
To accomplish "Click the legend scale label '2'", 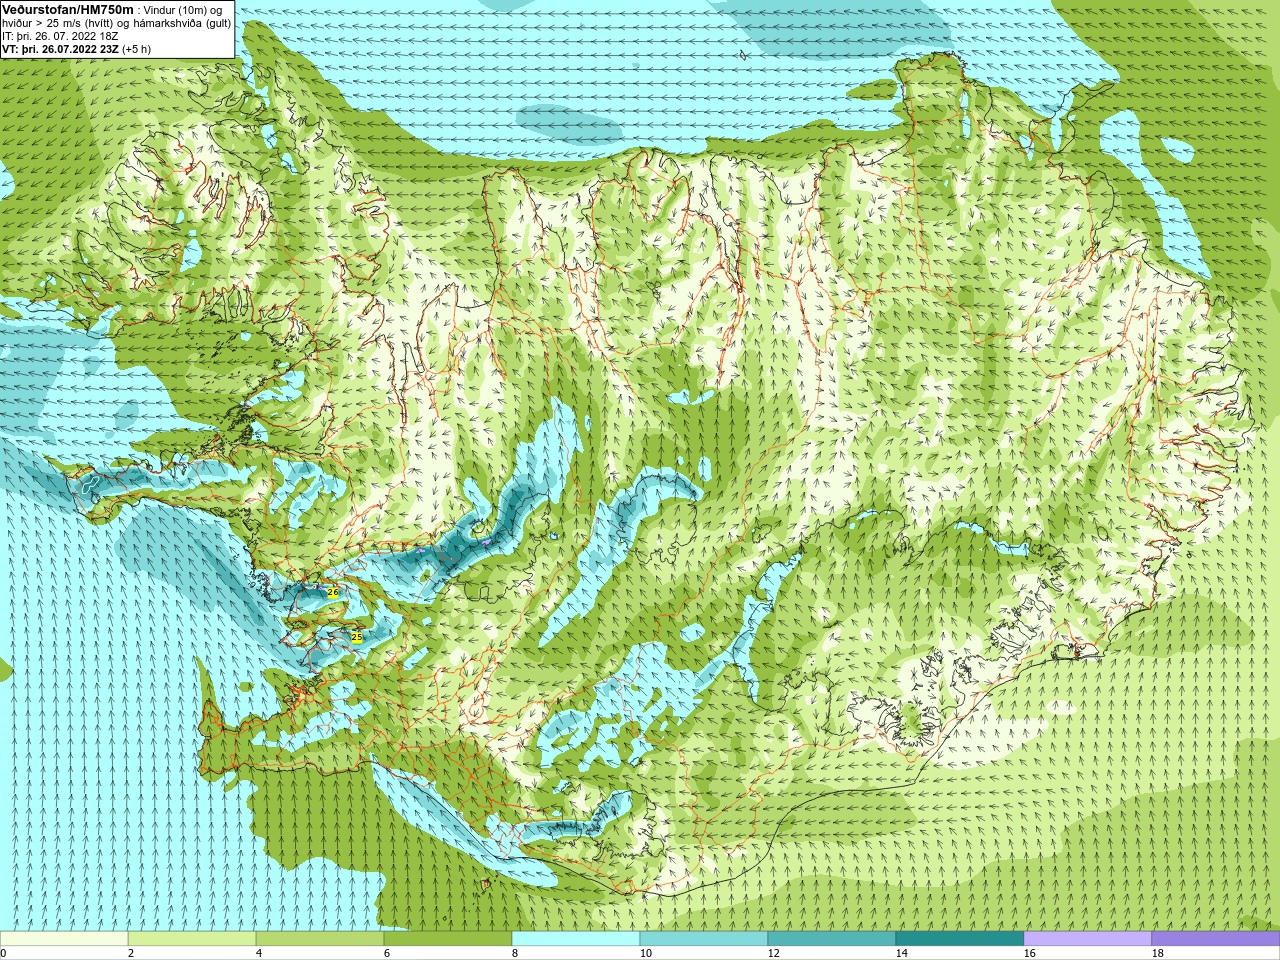I will point(131,953).
